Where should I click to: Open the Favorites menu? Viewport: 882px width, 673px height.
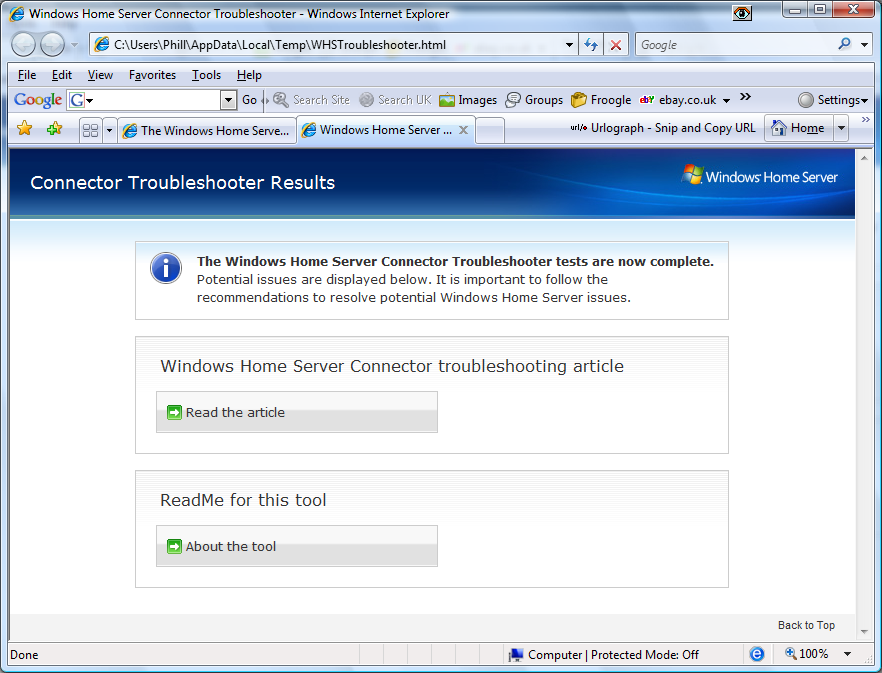pos(152,75)
